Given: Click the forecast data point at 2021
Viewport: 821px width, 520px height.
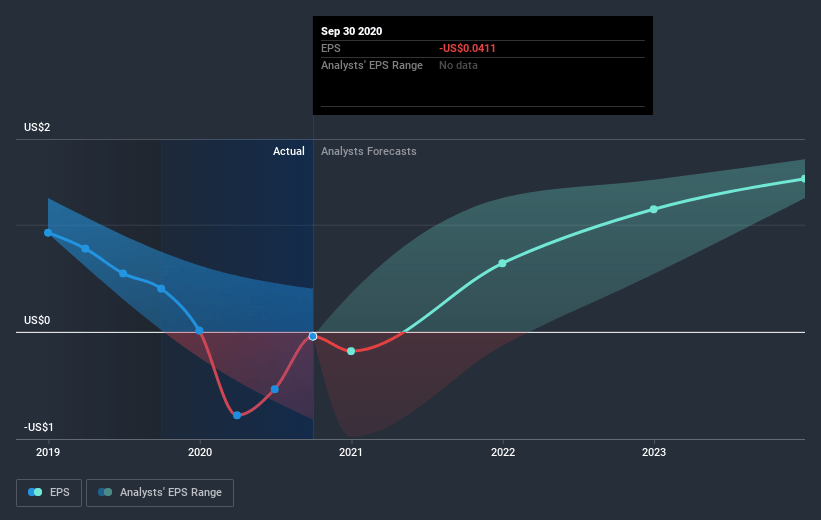Looking at the screenshot, I should click(351, 351).
